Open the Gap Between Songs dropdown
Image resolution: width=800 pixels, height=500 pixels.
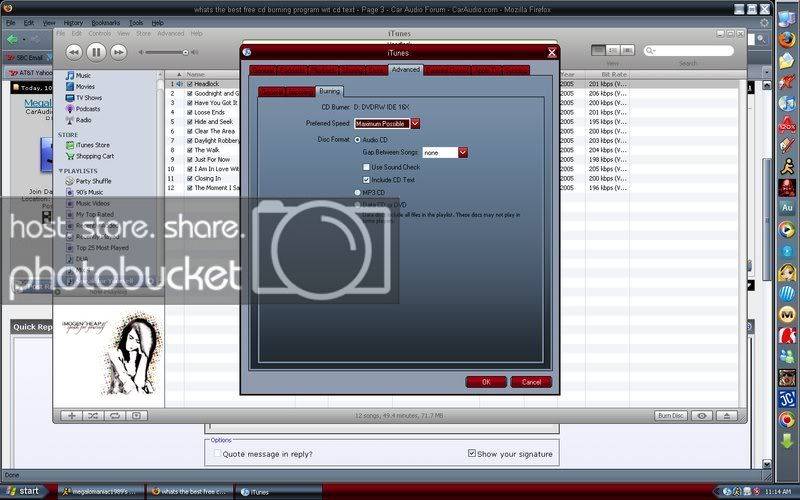(x=463, y=153)
